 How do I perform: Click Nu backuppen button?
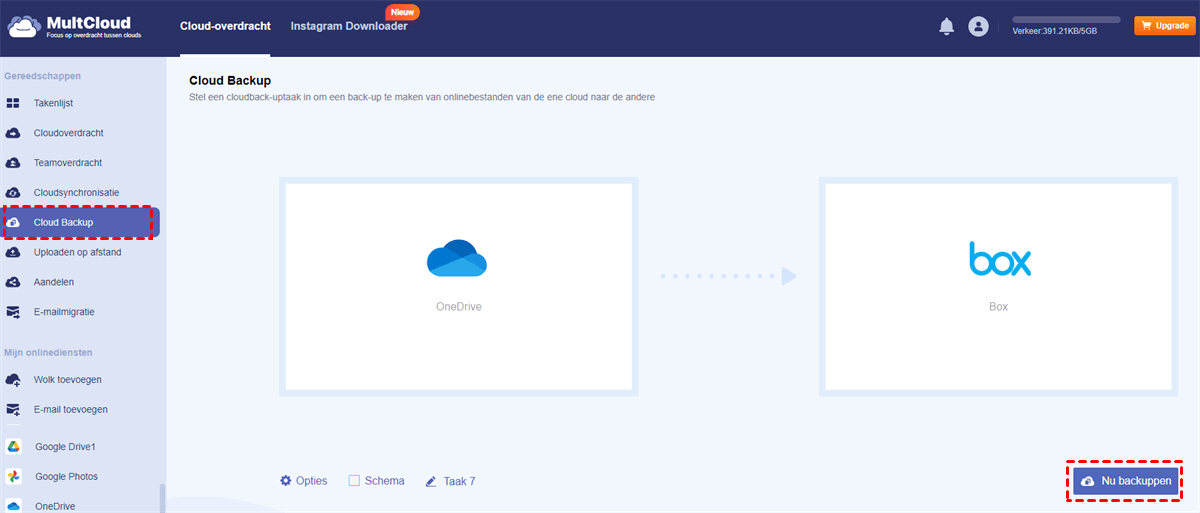[1125, 481]
